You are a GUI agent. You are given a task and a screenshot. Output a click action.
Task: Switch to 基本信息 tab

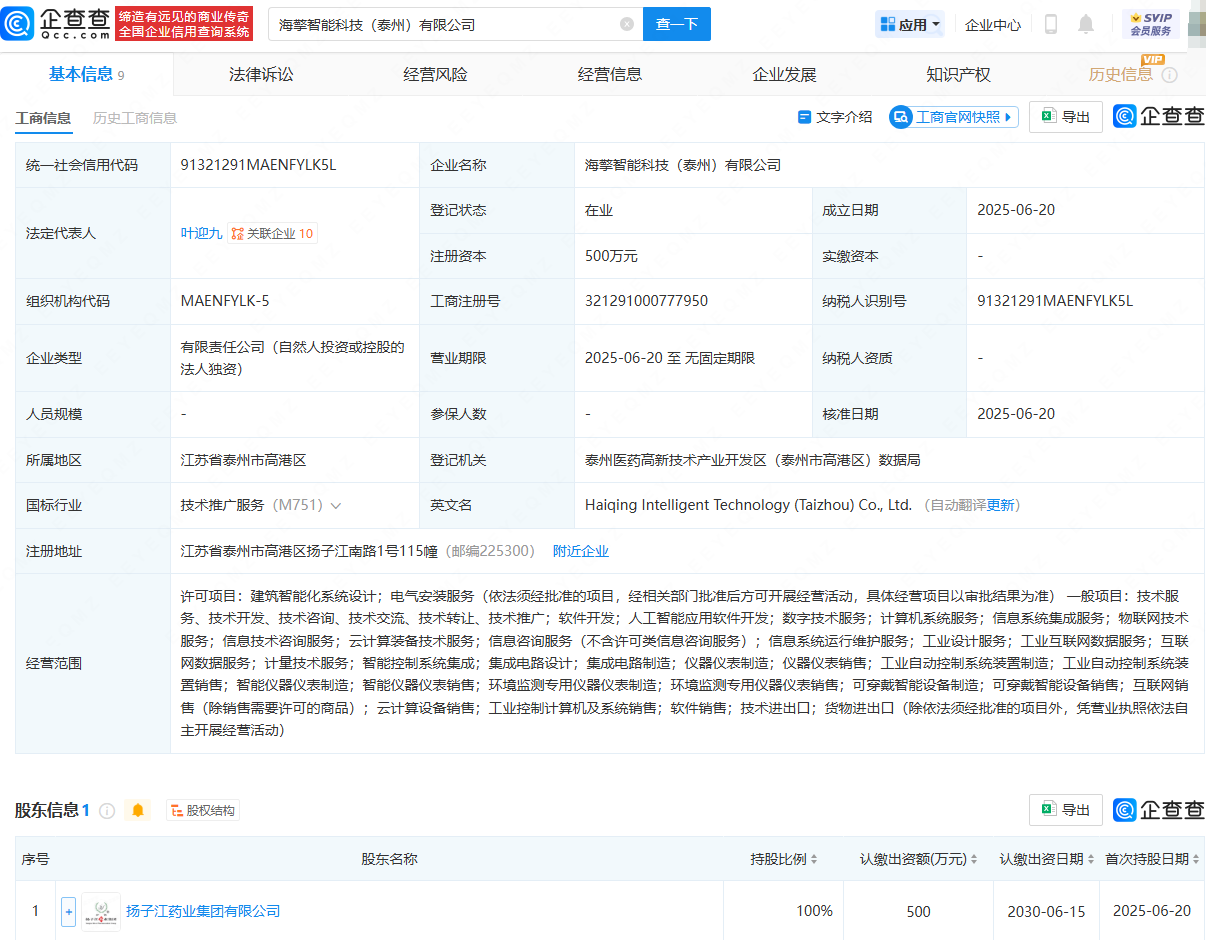coord(87,75)
